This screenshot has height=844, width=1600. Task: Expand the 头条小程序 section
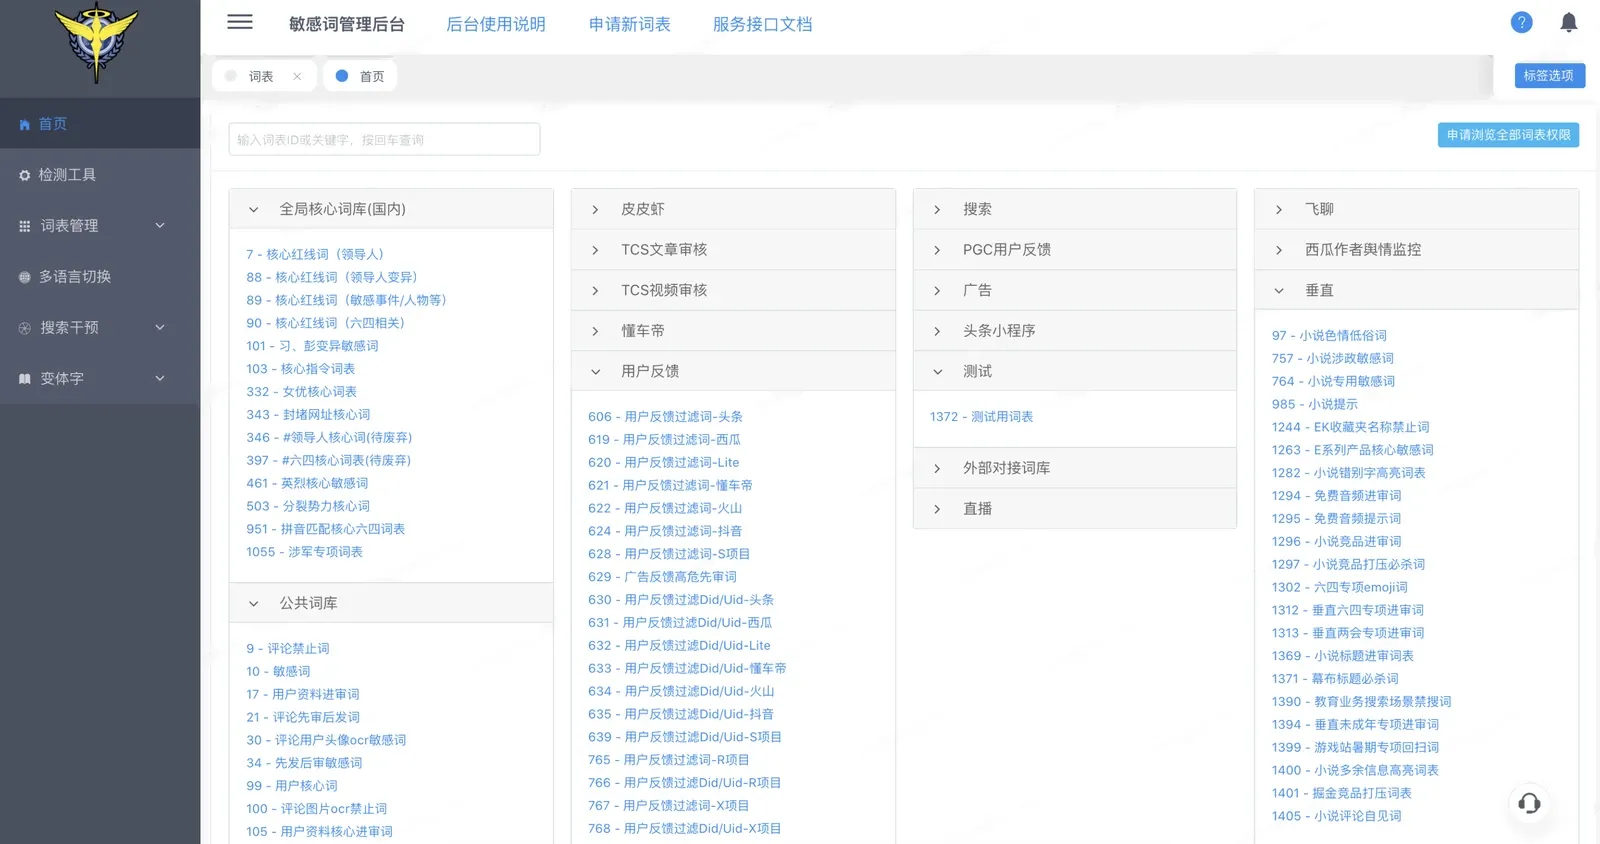[x=1075, y=331]
